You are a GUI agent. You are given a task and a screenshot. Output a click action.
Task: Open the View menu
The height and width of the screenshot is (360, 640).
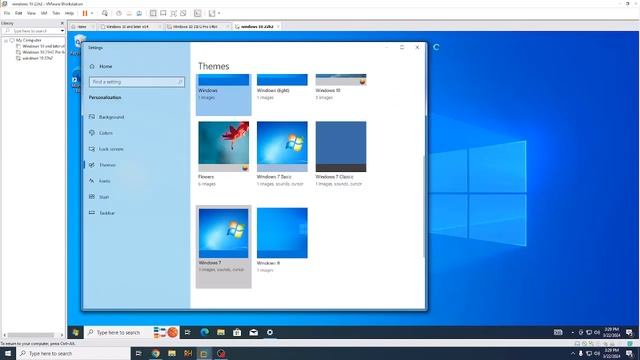pyautogui.click(x=31, y=13)
